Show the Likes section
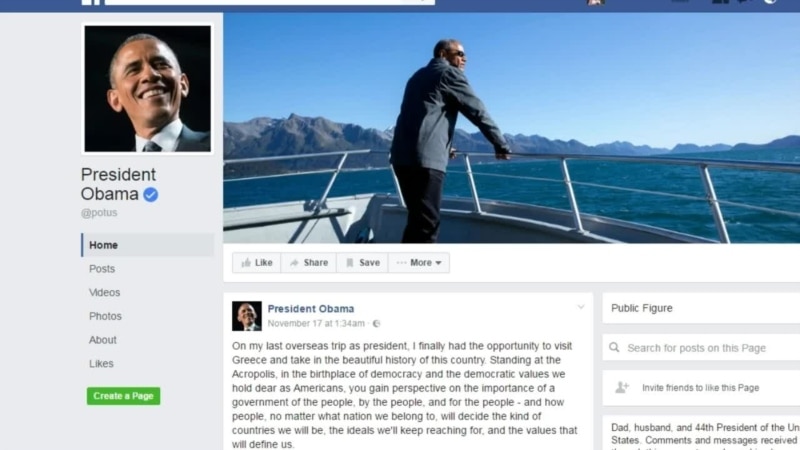Viewport: 800px width, 450px height. pos(101,364)
